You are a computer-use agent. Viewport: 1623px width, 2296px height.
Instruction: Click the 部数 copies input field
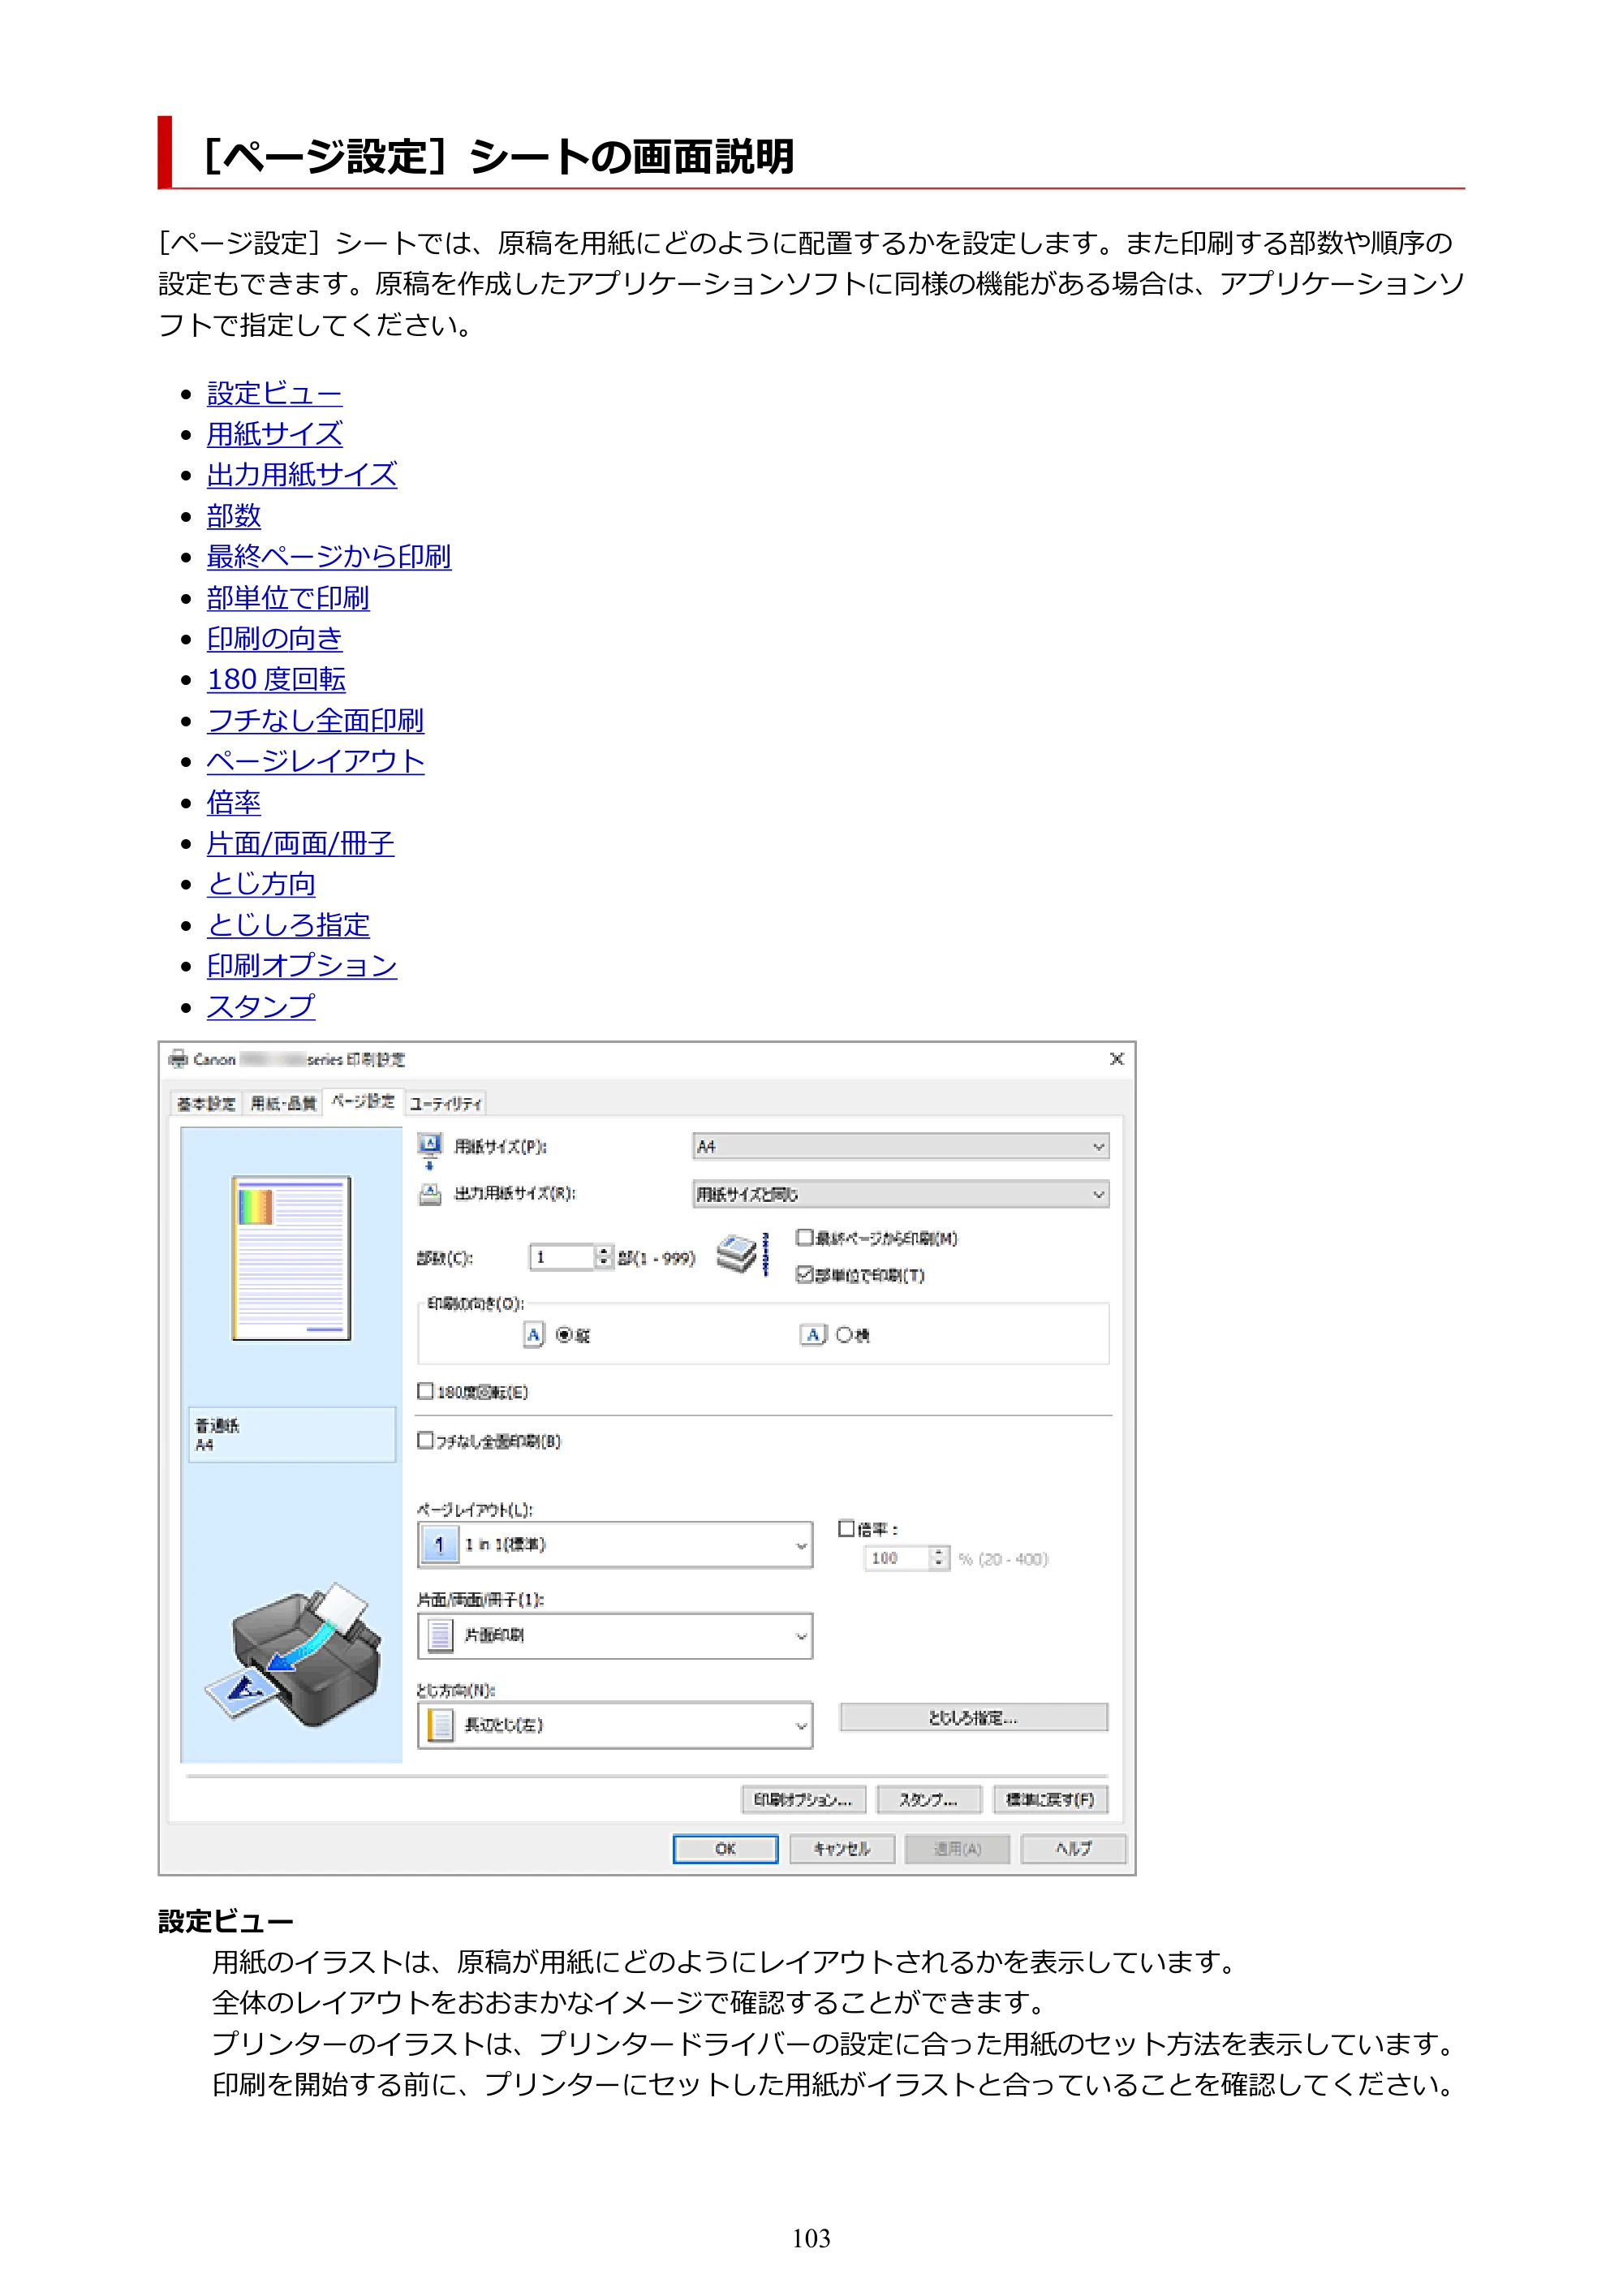coord(562,1257)
